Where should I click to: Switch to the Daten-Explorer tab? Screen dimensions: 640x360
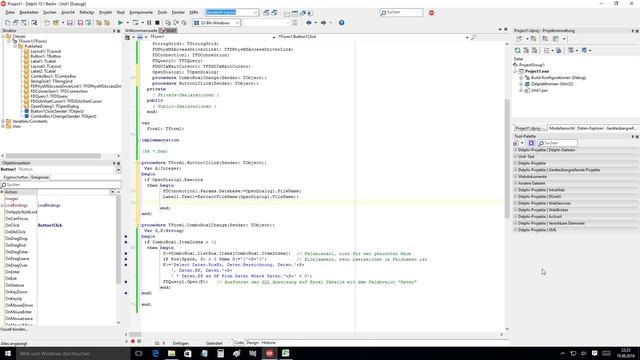pos(590,128)
